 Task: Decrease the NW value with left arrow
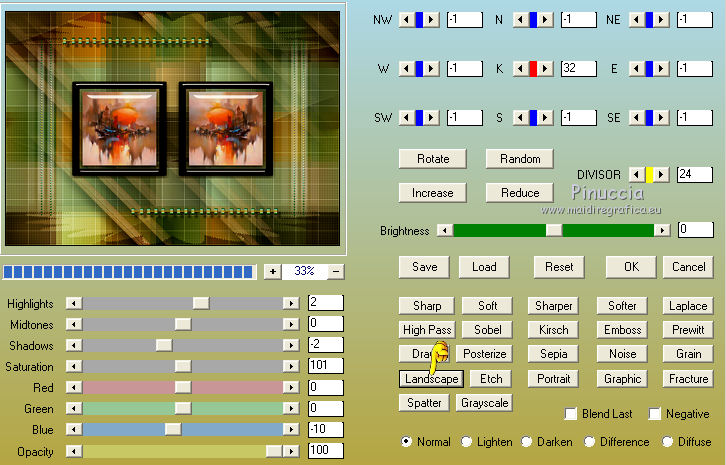tap(407, 19)
